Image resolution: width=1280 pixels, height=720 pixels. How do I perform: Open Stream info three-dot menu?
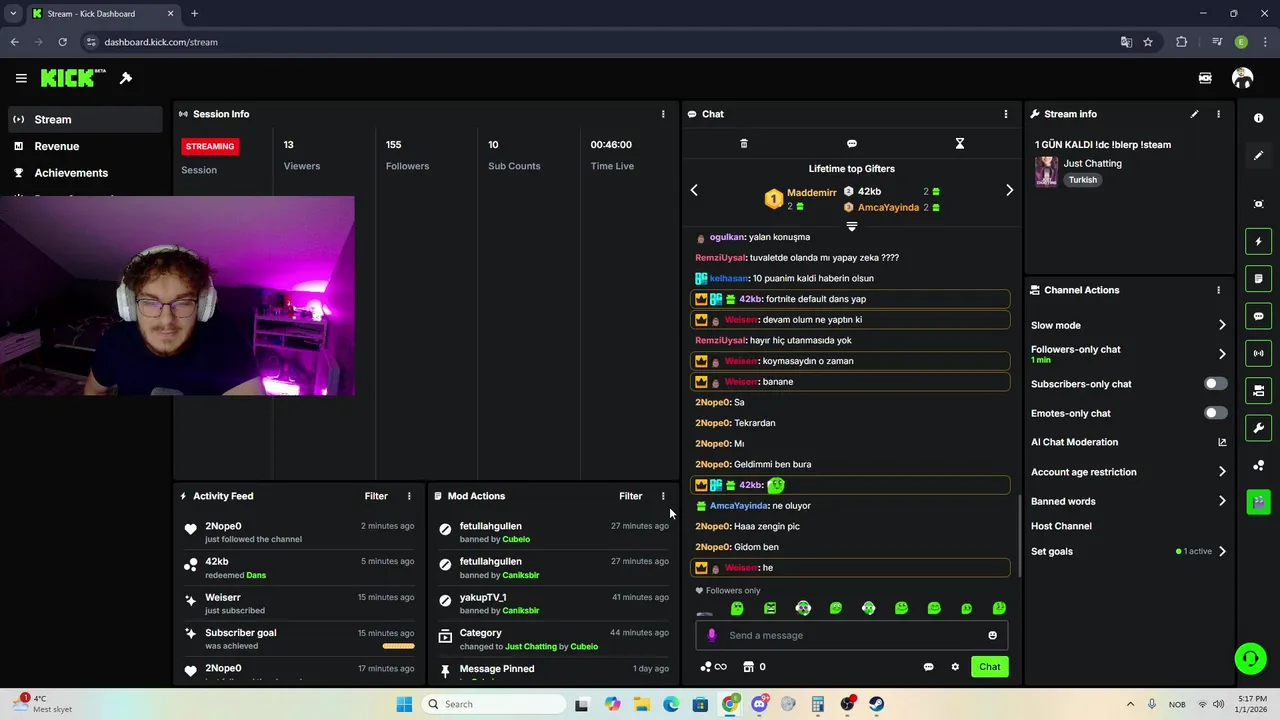[x=1218, y=114]
